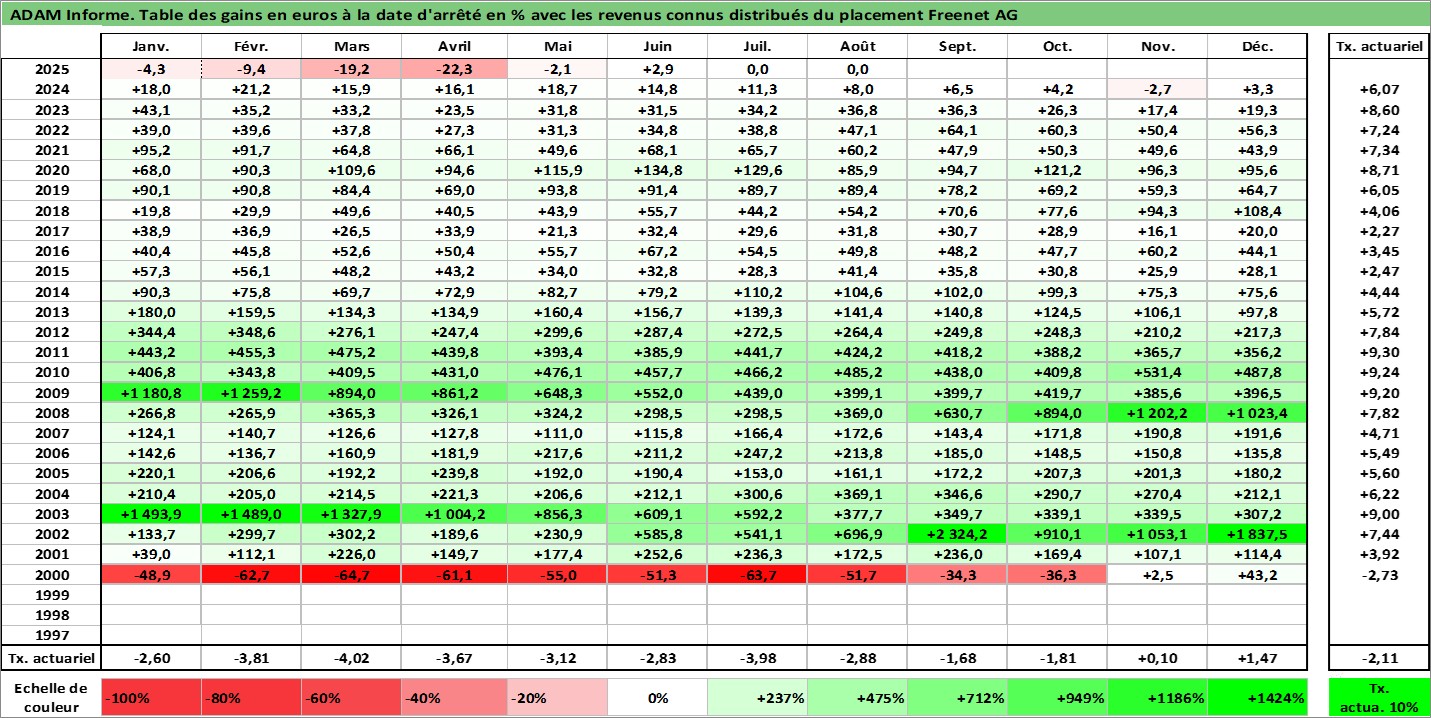1431x718 pixels.
Task: Select the +1424% bright green swatch
Action: (x=1257, y=697)
